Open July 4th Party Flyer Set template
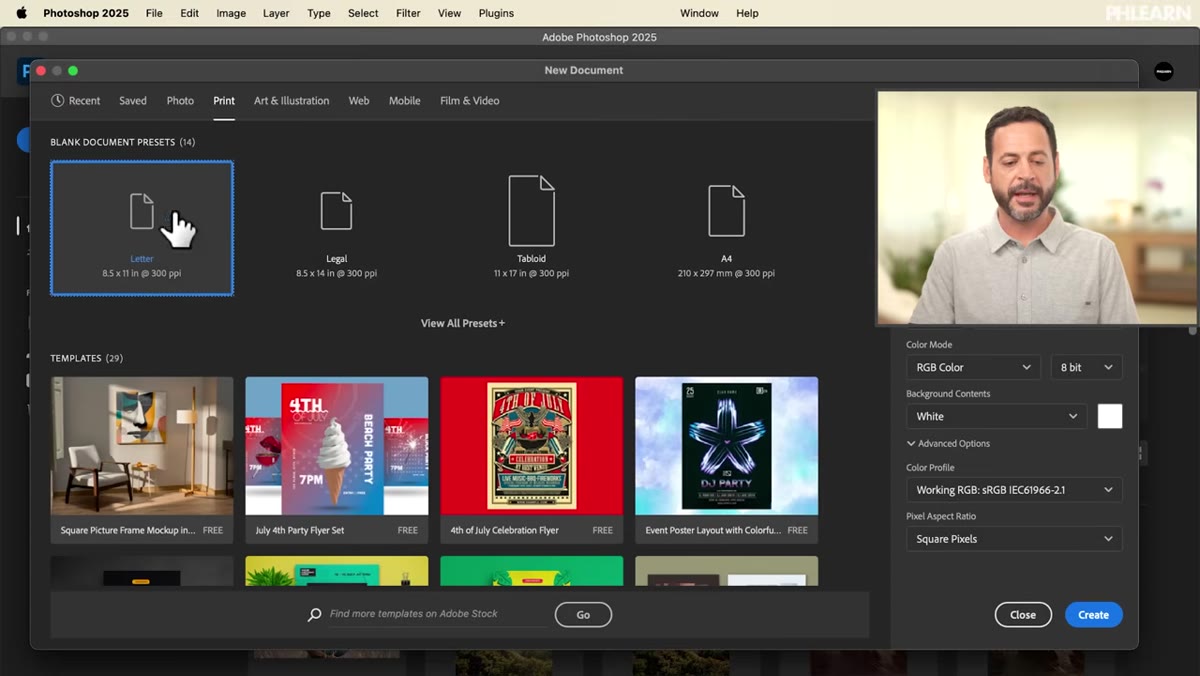 click(336, 460)
